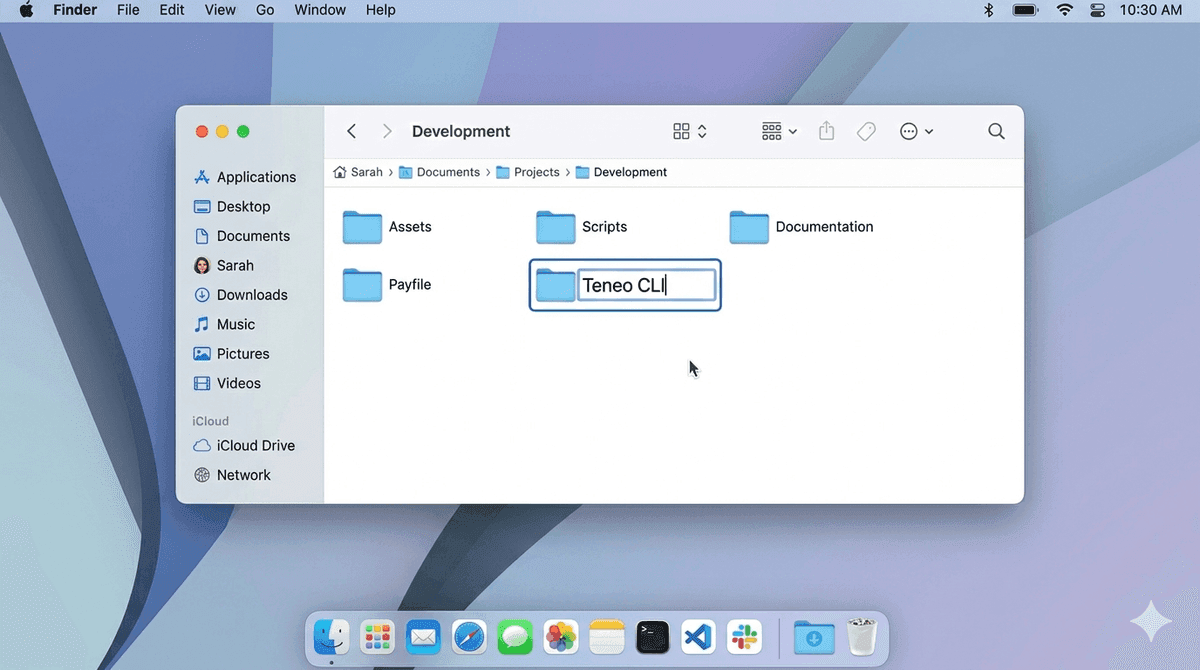Click the Tags icon in the toolbar

tap(866, 131)
